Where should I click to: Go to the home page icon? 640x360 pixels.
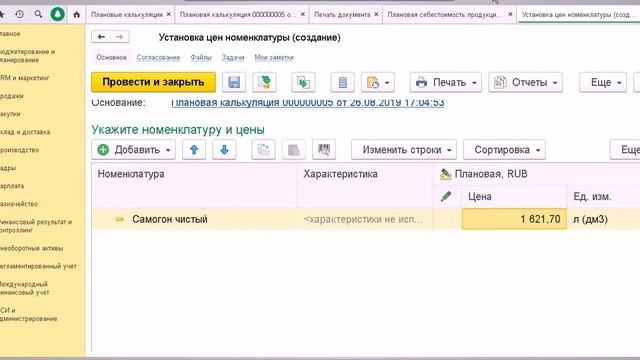coord(76,14)
